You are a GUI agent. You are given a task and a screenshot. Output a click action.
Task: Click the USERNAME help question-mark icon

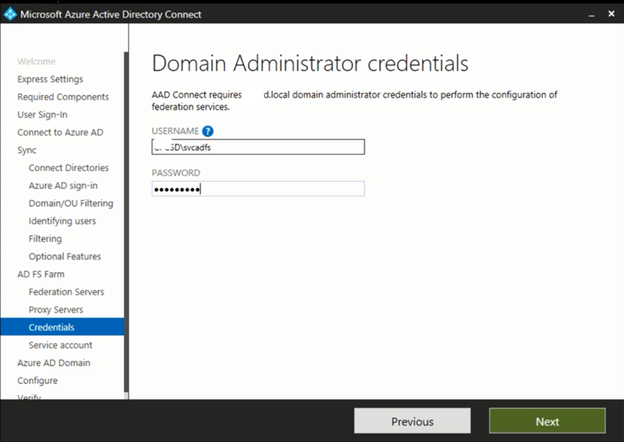(x=207, y=131)
